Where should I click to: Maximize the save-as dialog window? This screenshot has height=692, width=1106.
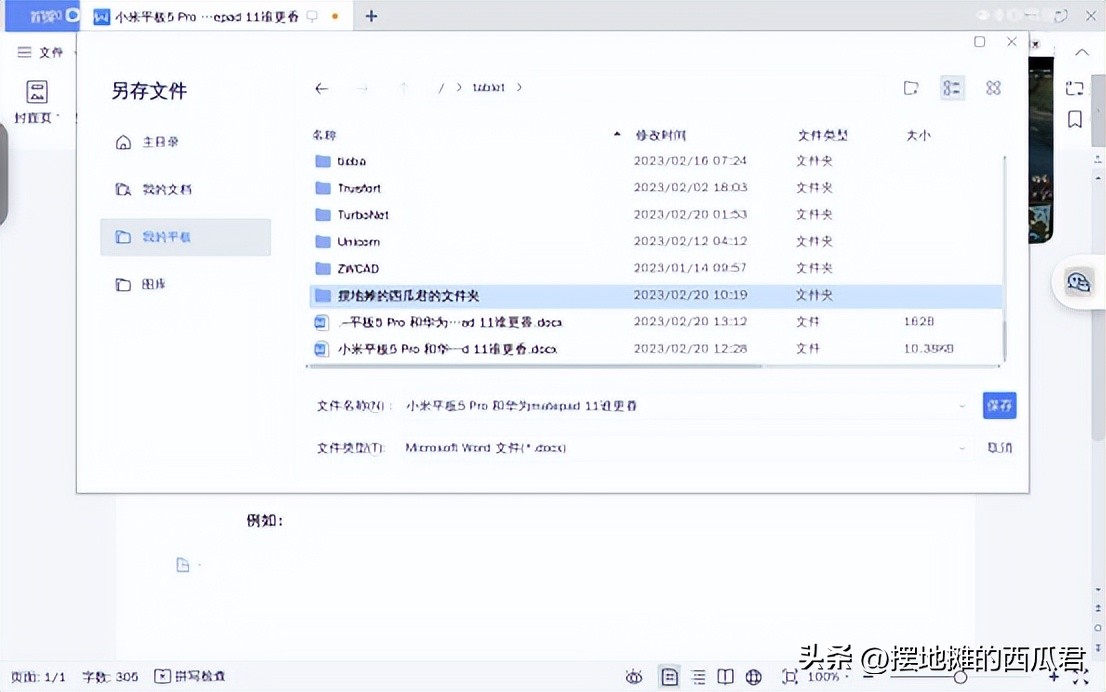pos(980,42)
